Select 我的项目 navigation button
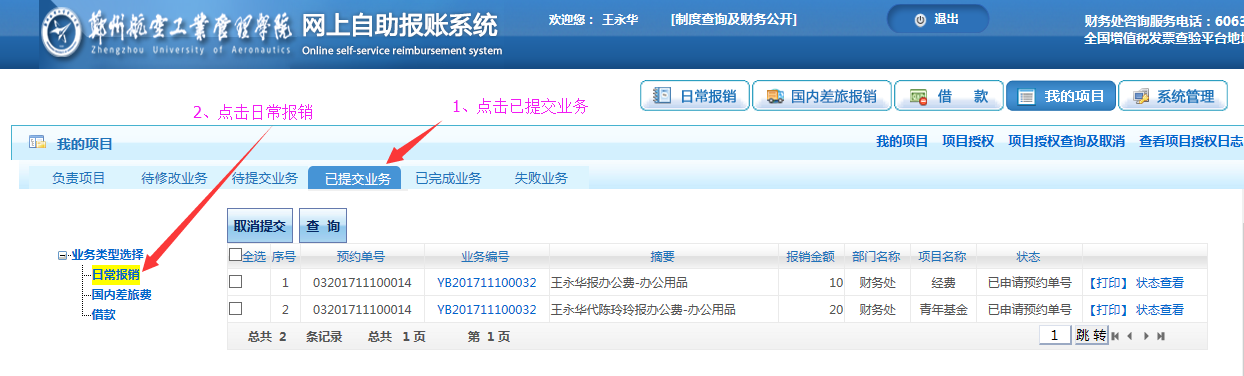1244x376 pixels. pos(1061,96)
